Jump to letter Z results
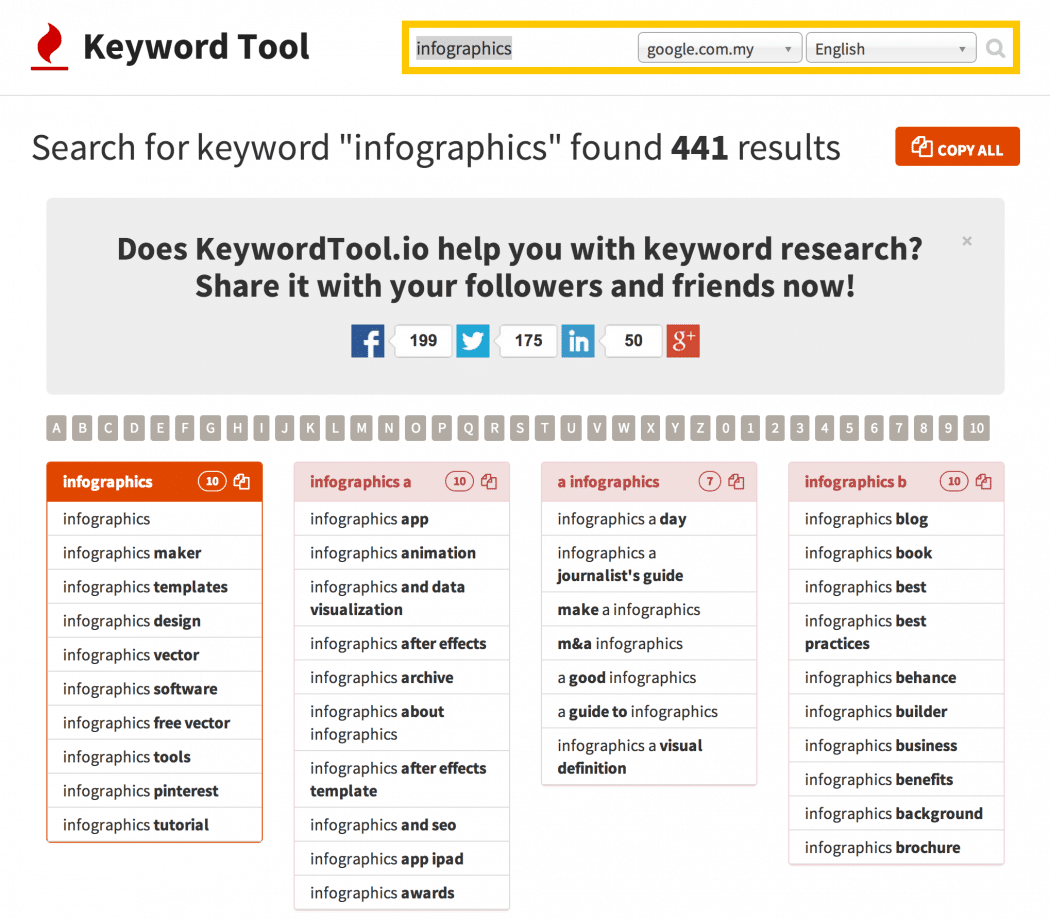The height and width of the screenshot is (919, 1050). 700,428
